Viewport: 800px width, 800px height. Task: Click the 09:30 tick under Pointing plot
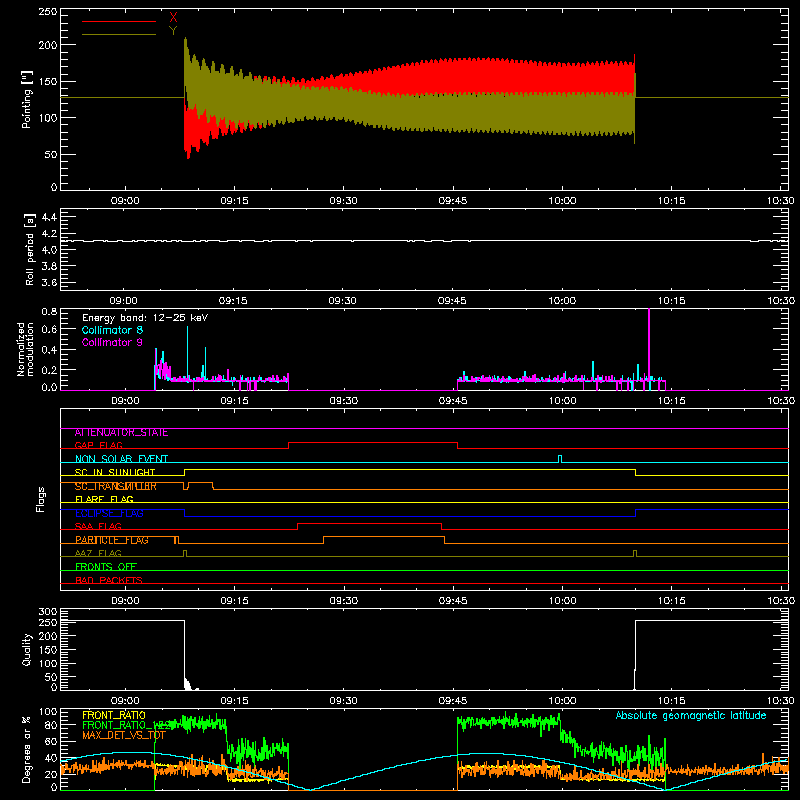[x=343, y=201]
